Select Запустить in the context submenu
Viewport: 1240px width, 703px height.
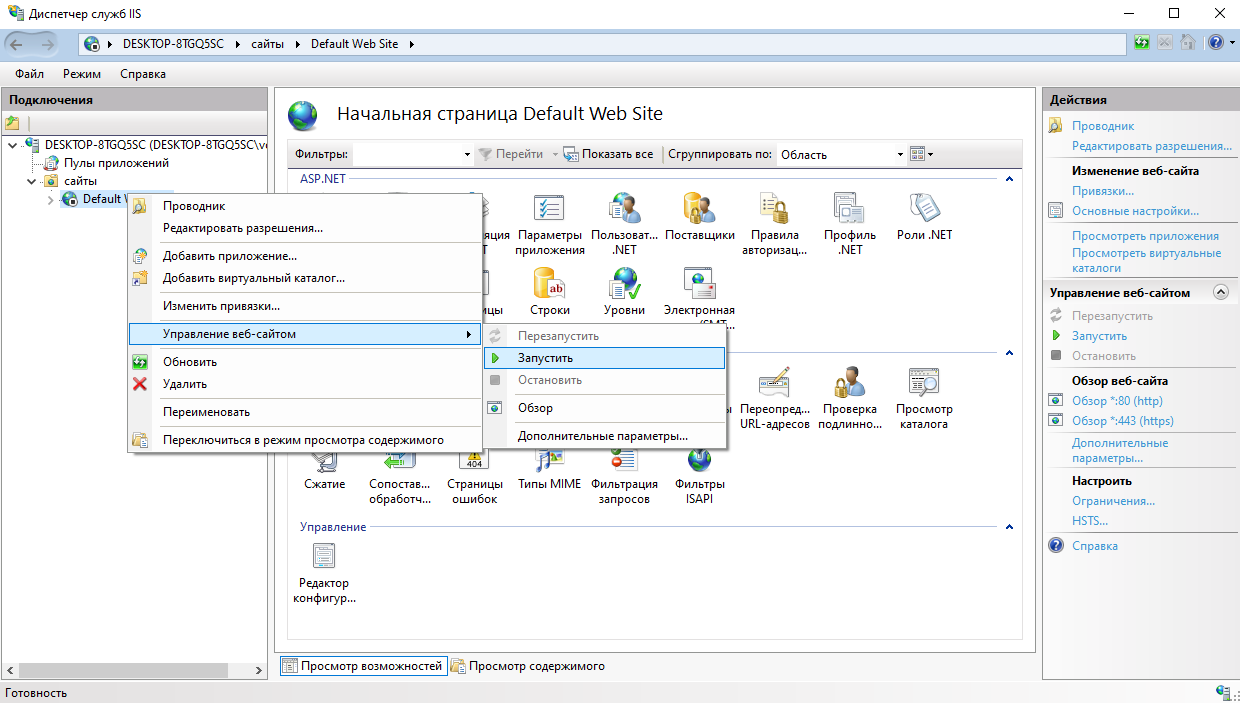click(545, 358)
